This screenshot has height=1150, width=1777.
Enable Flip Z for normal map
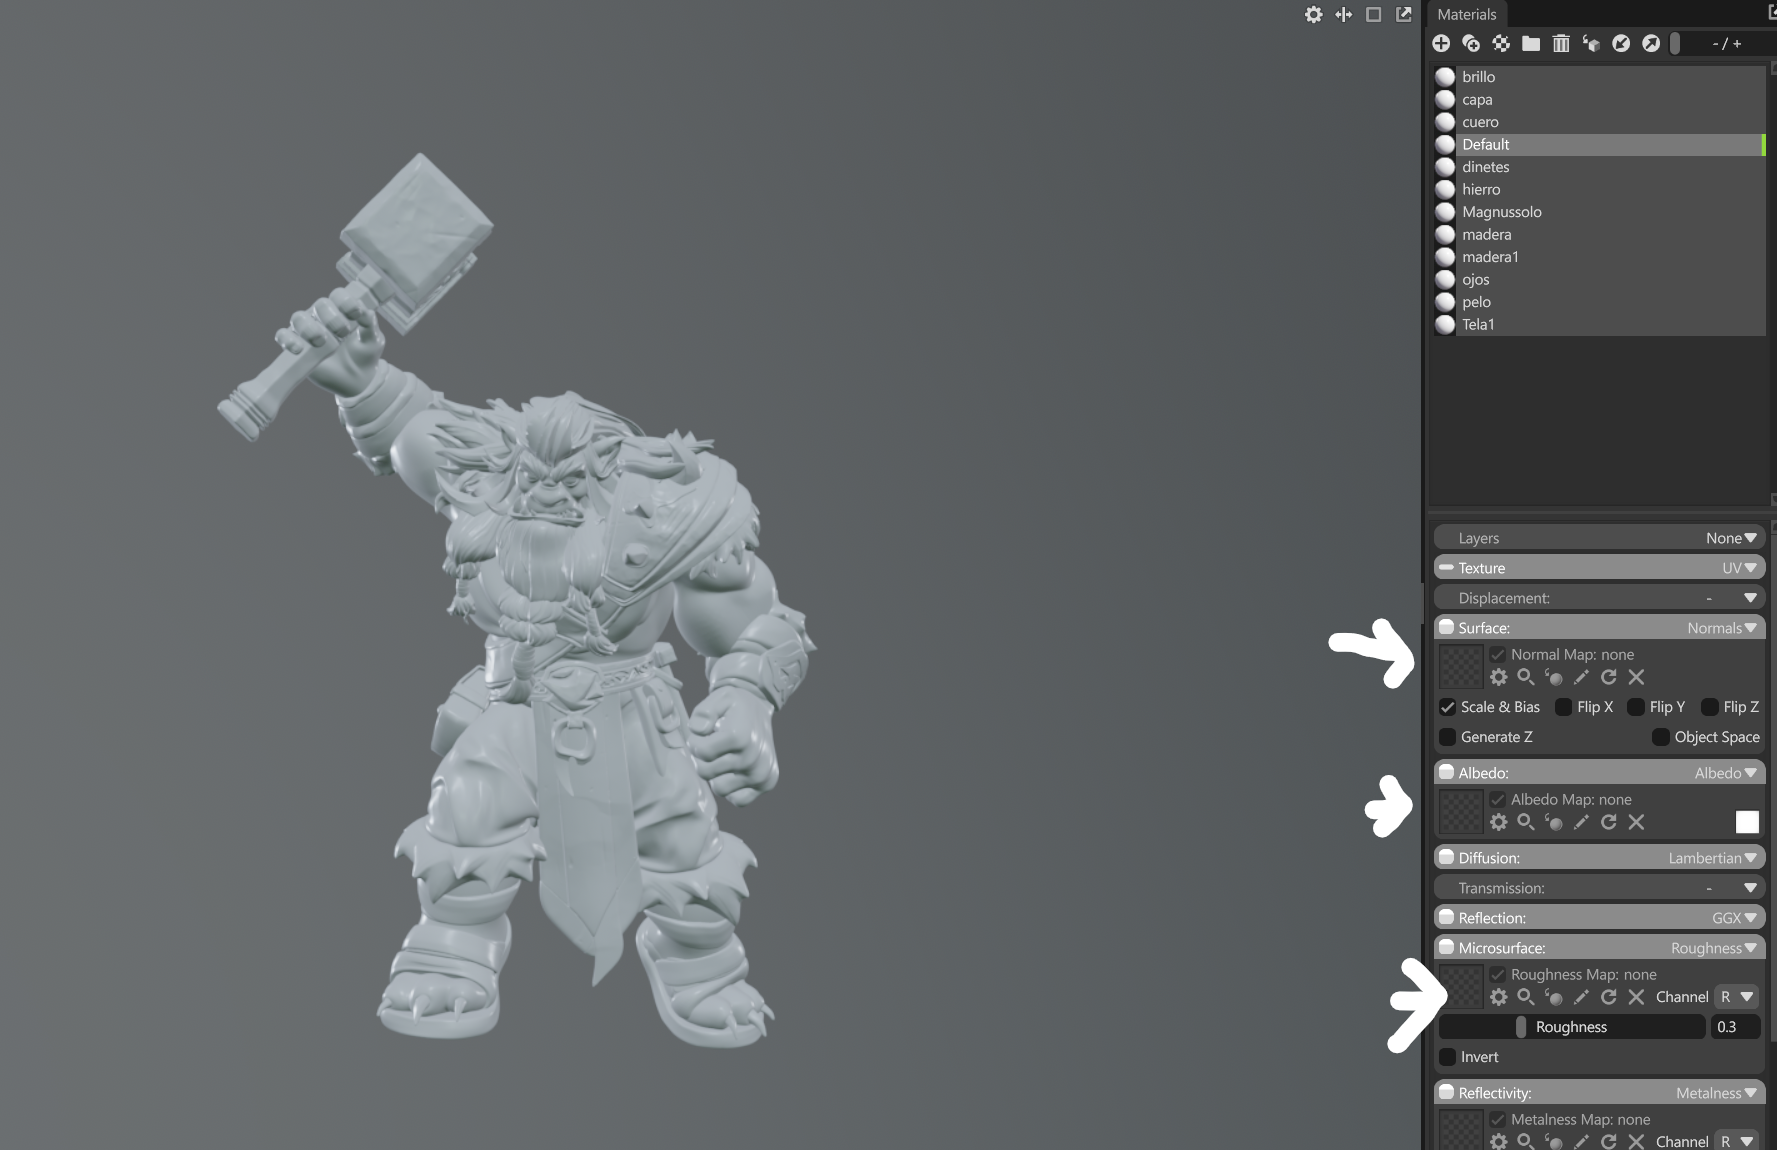tap(1710, 707)
